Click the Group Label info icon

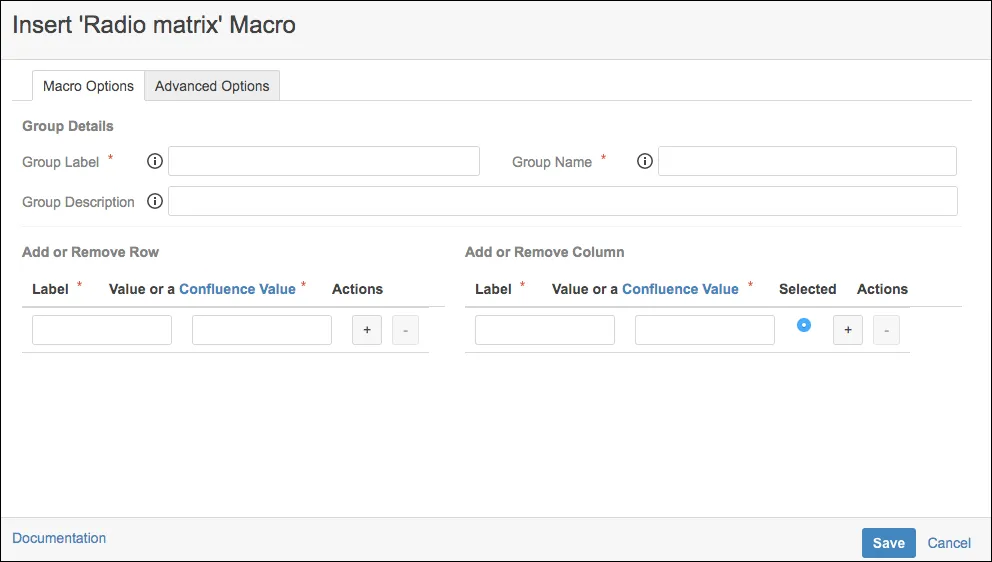click(x=154, y=161)
